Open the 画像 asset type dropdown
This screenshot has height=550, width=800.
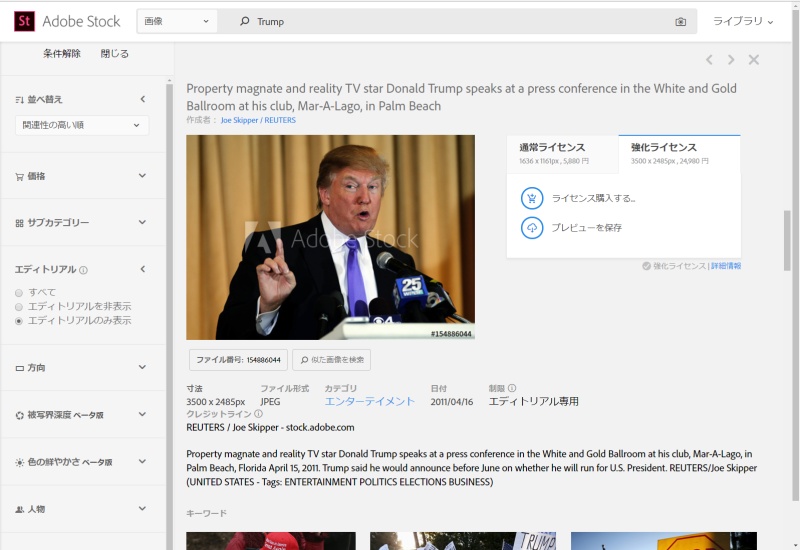177,21
